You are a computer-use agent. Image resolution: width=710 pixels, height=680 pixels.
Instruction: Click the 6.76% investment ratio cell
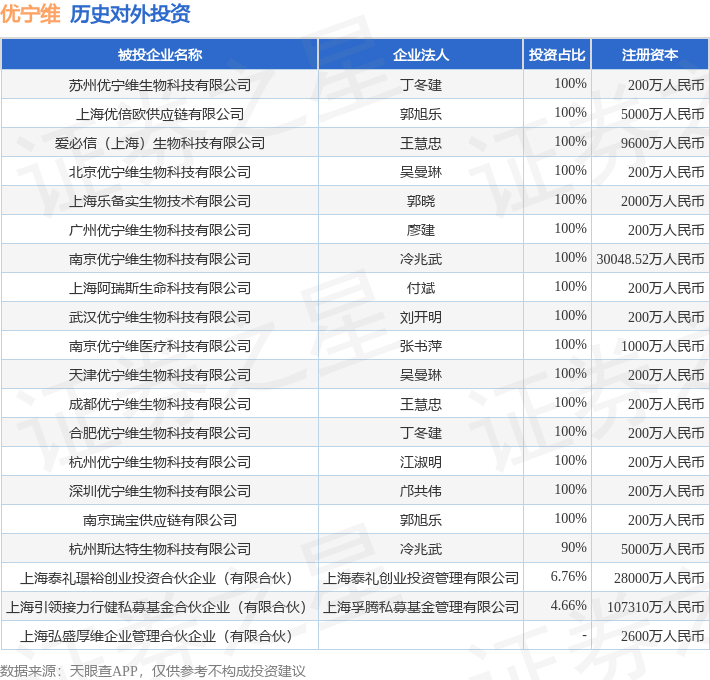557,578
